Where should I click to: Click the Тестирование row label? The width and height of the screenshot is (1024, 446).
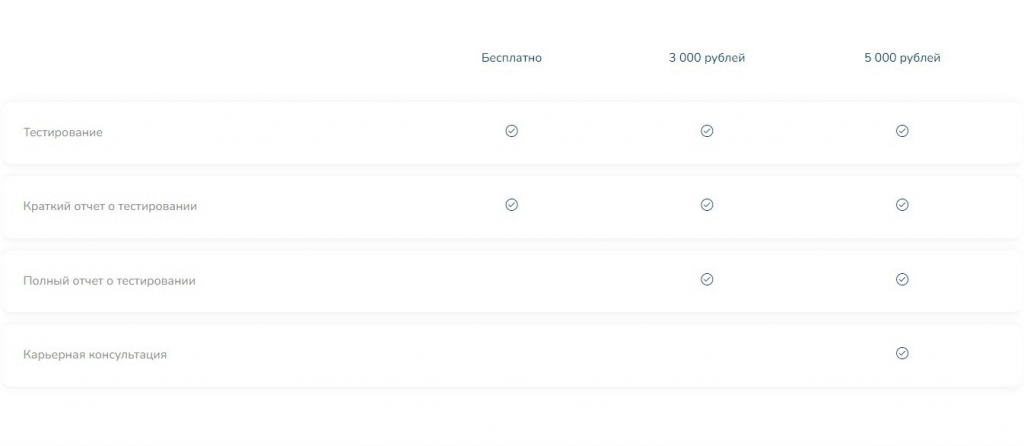pos(63,132)
